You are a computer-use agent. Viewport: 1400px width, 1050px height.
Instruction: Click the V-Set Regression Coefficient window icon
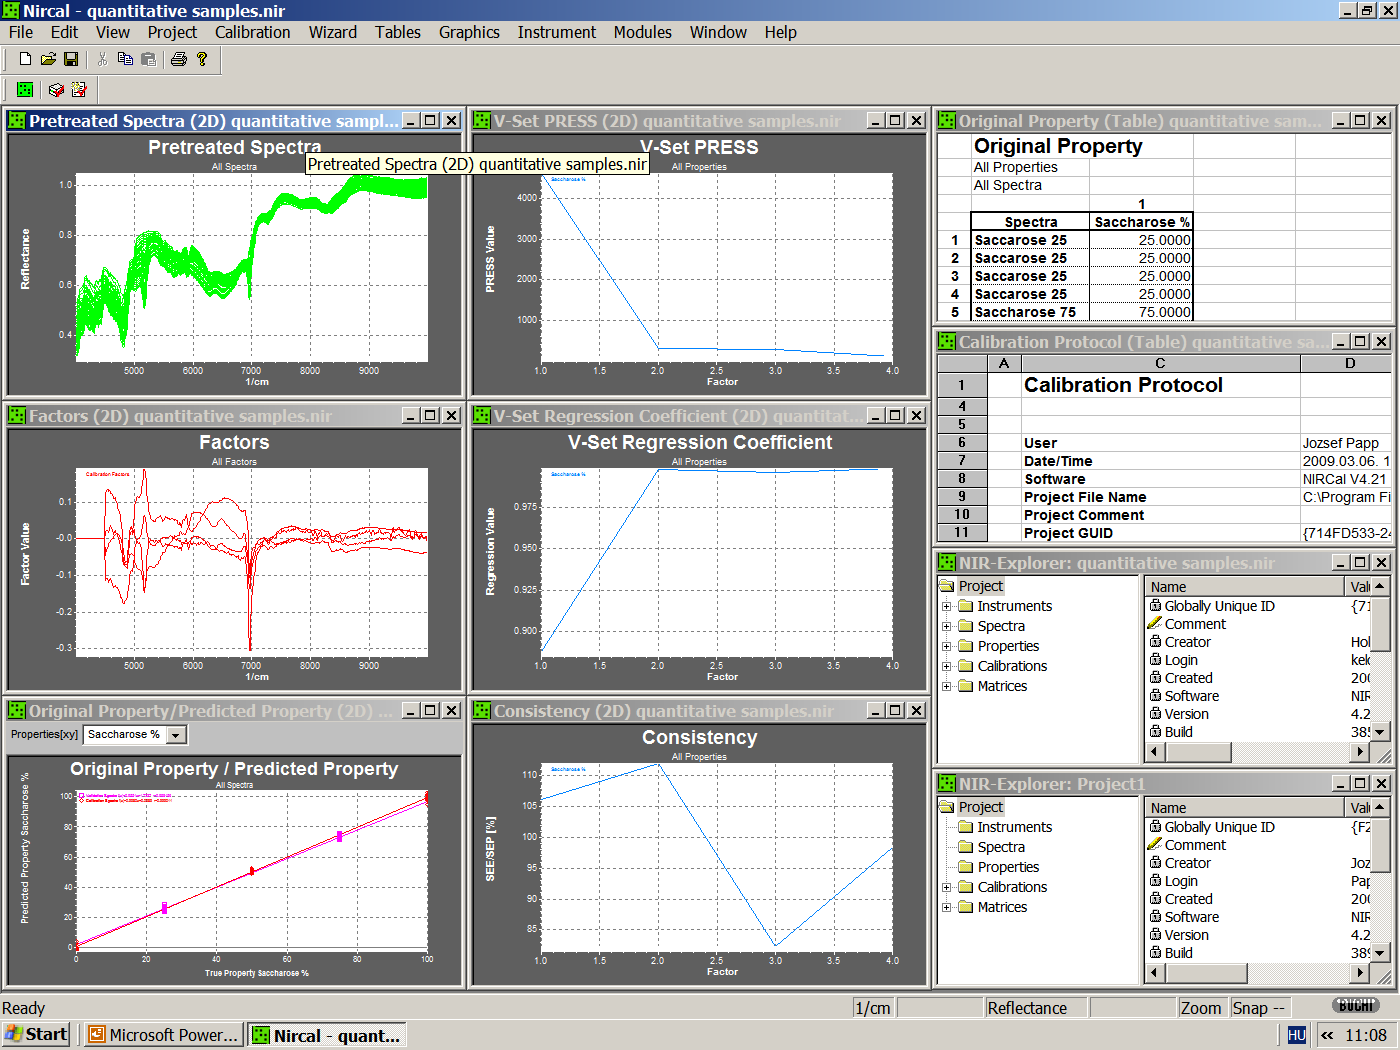pyautogui.click(x=482, y=415)
